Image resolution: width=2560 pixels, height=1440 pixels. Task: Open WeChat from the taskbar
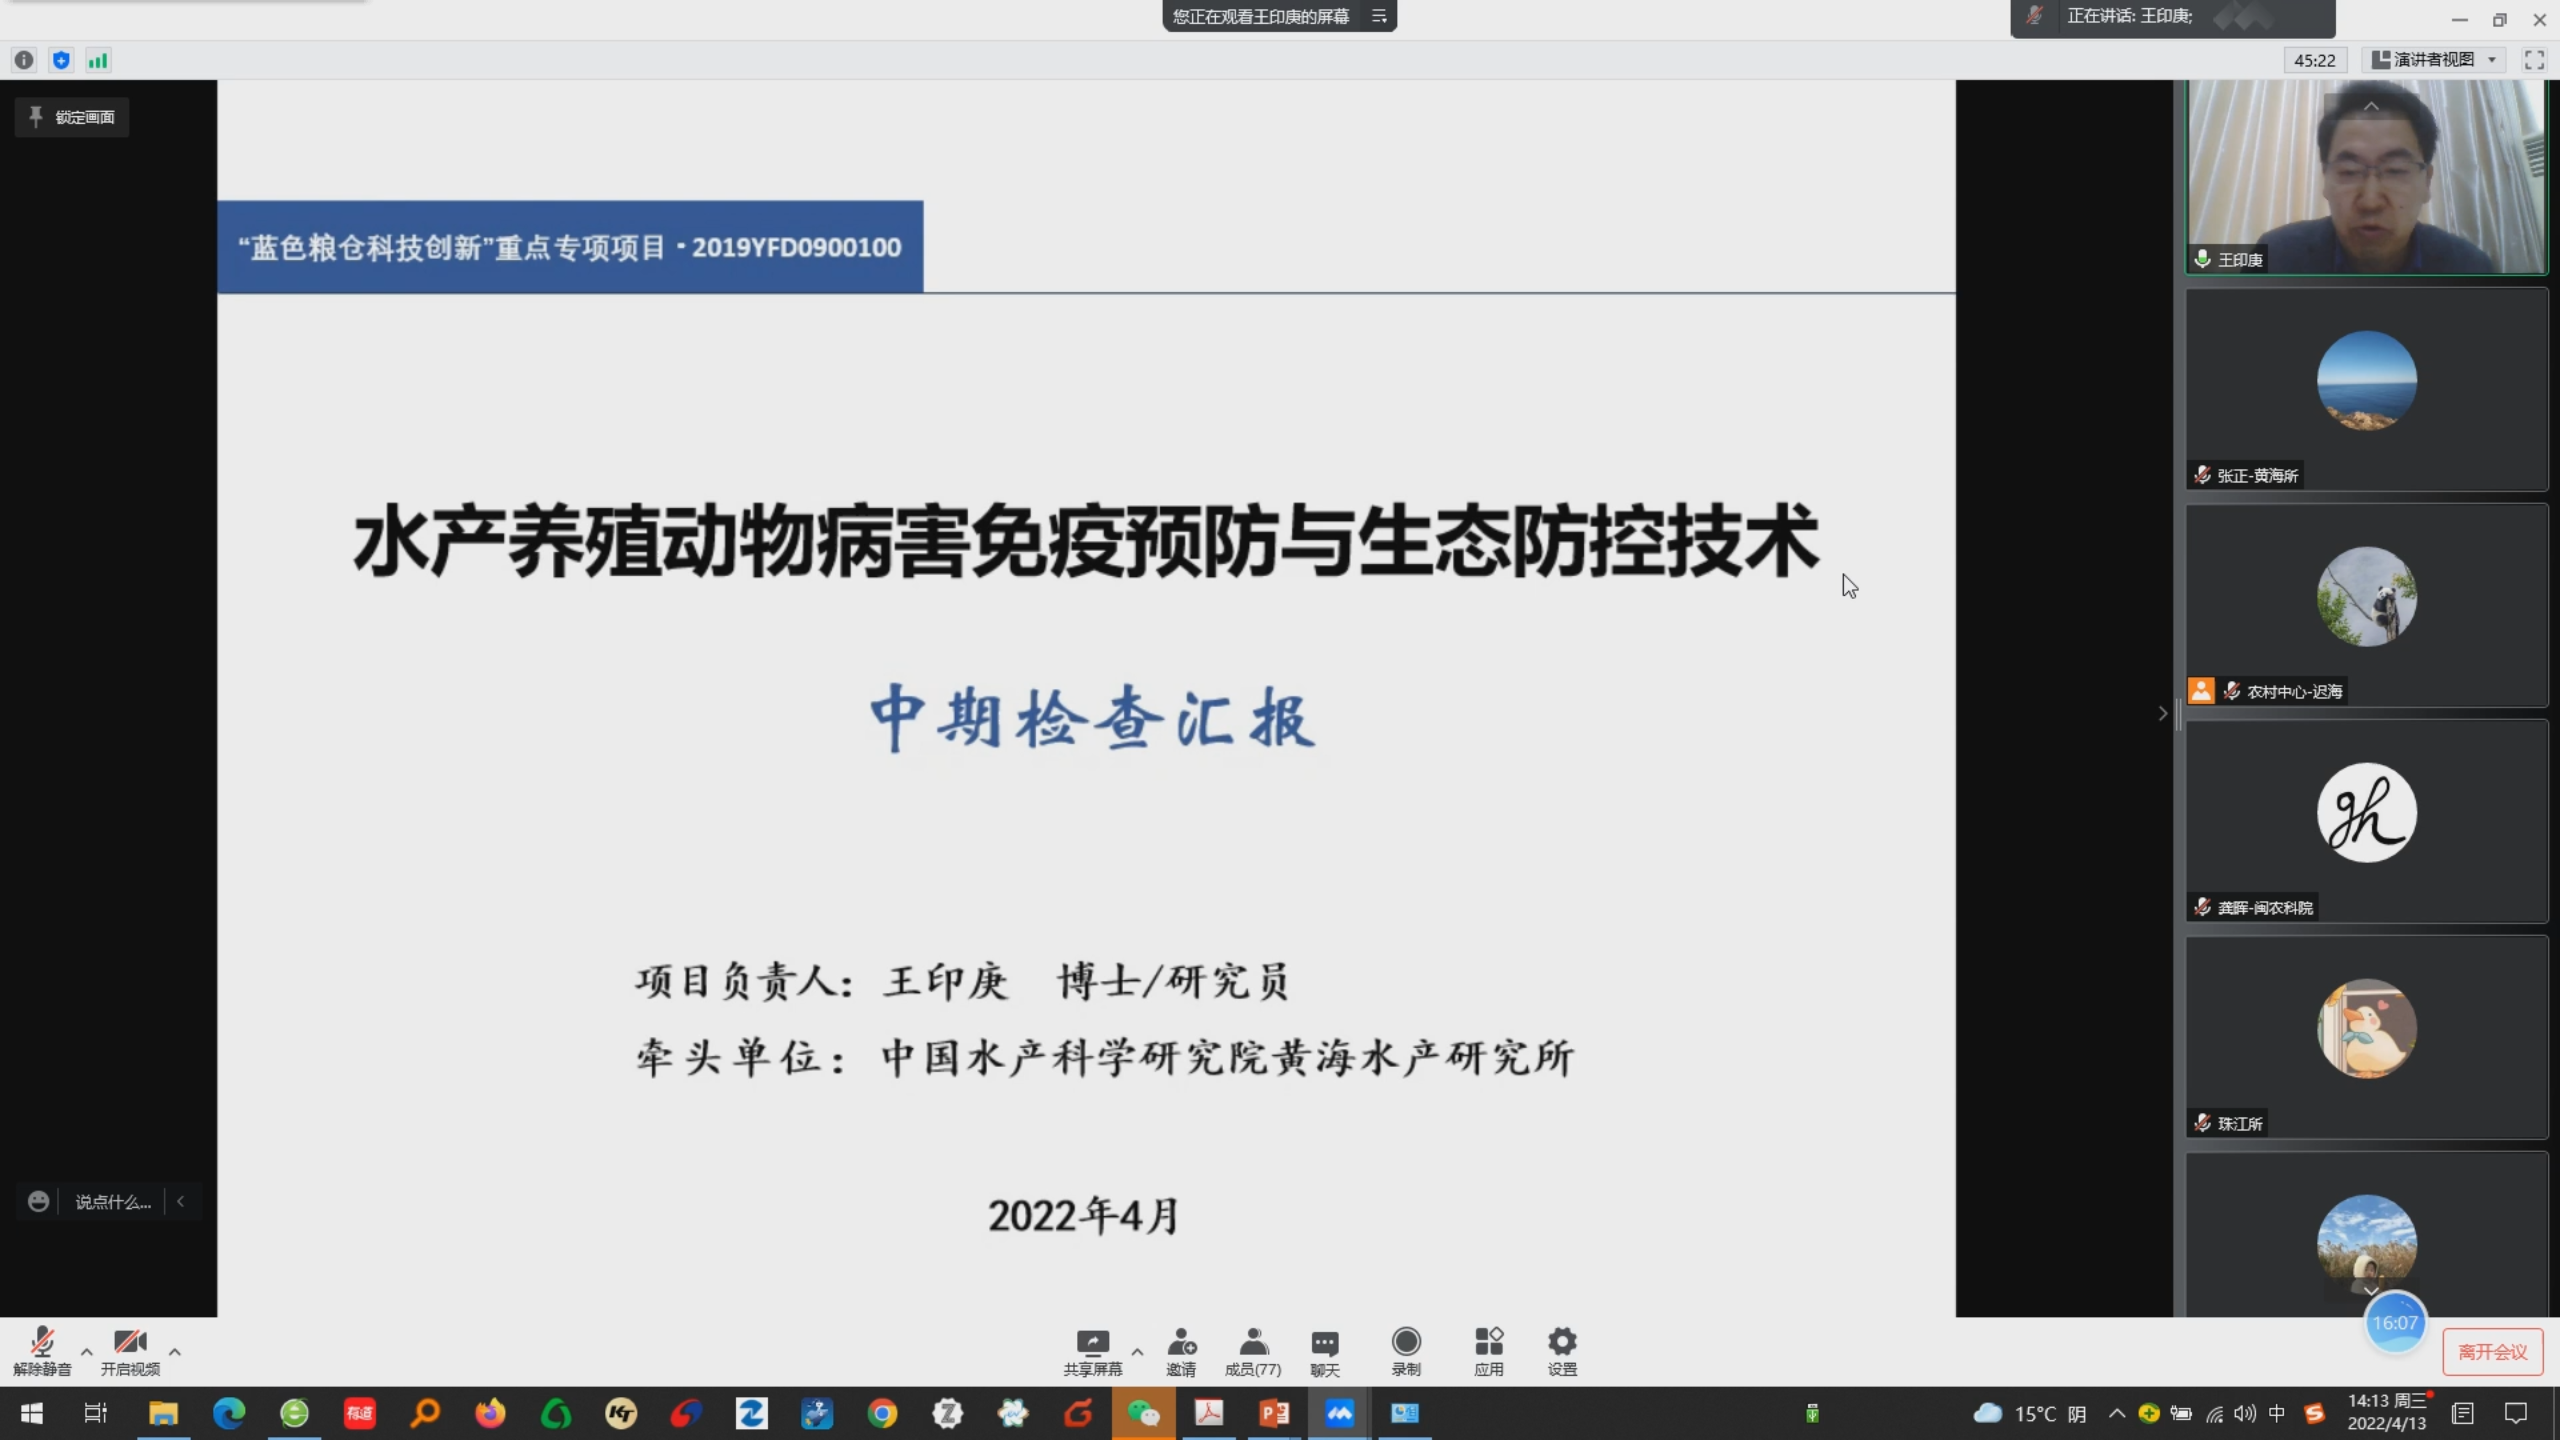(x=1143, y=1413)
